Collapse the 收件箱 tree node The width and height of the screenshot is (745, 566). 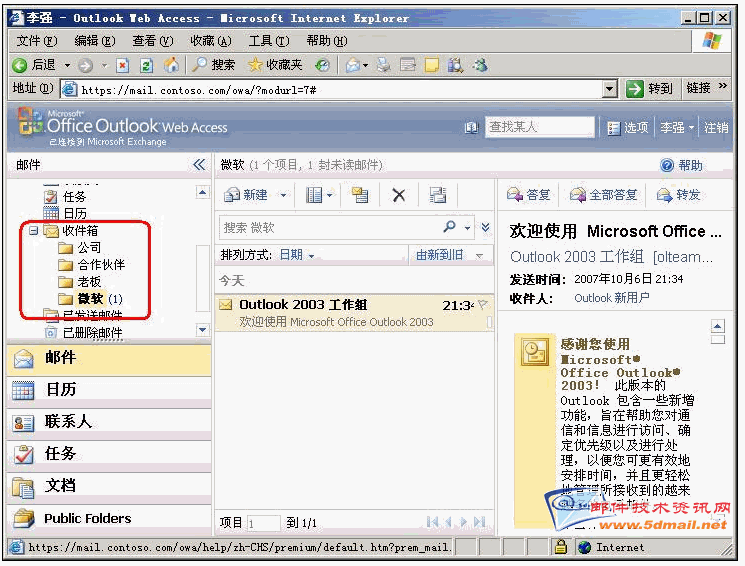[x=33, y=231]
